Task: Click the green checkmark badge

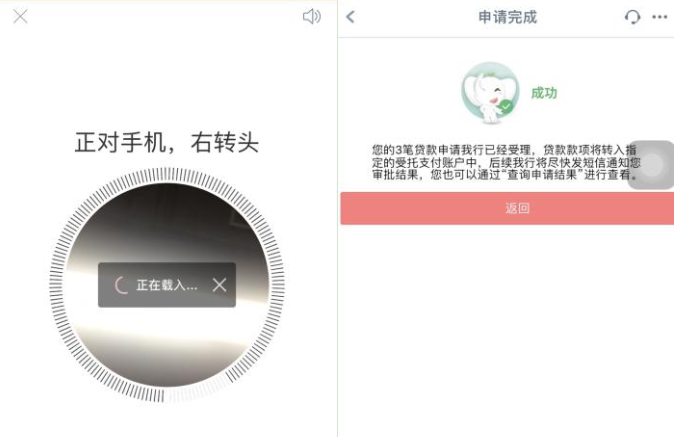Action: [x=506, y=106]
